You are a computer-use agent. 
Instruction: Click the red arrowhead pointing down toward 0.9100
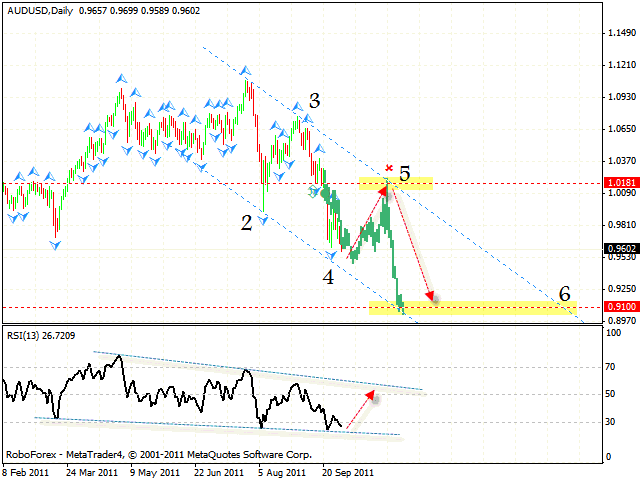[431, 295]
